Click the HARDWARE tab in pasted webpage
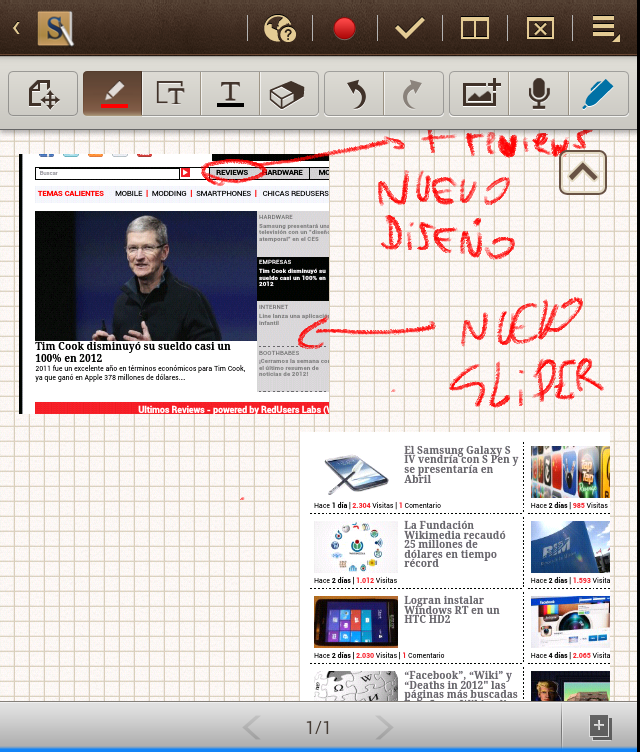The image size is (640, 752). pos(285,173)
